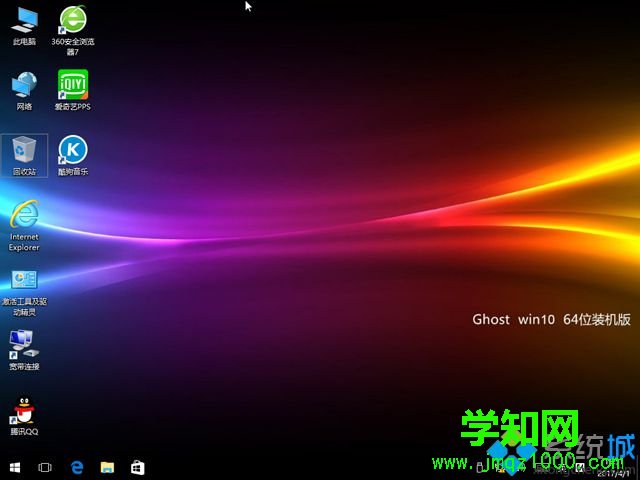Open the Windows Start menu
The width and height of the screenshot is (640, 480).
(x=15, y=467)
